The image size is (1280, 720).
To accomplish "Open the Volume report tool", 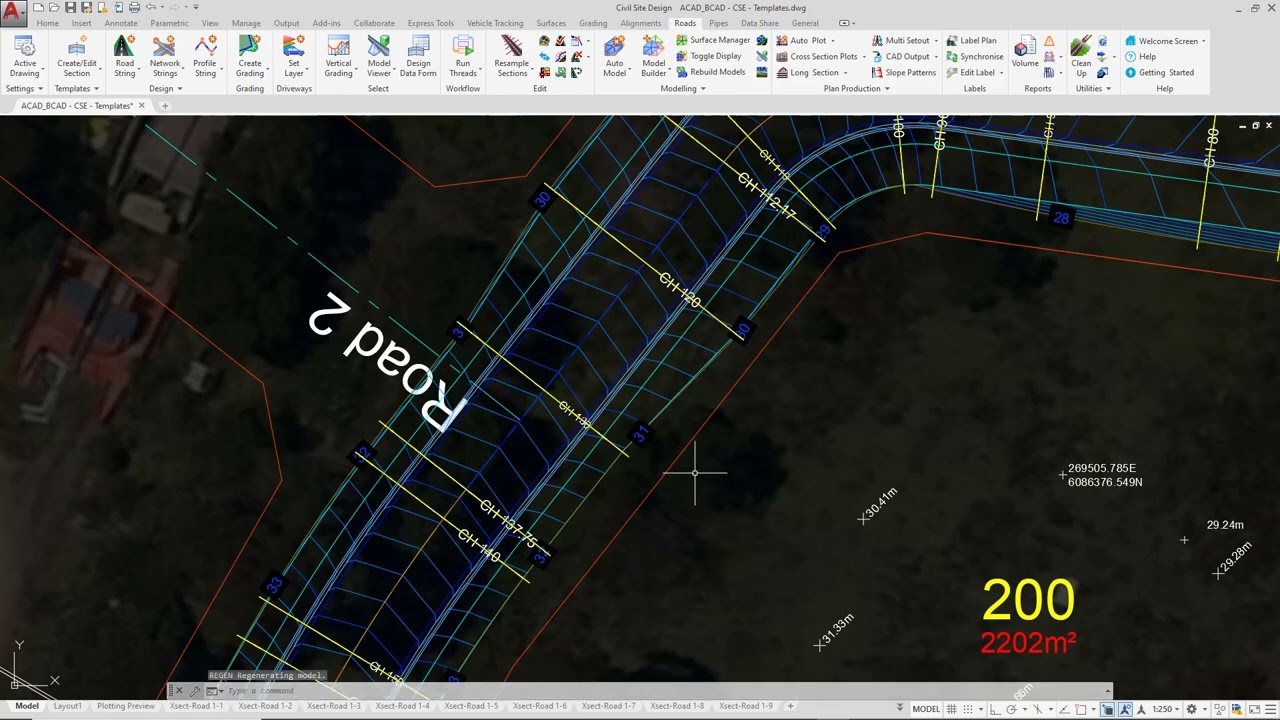I will click(x=1025, y=52).
